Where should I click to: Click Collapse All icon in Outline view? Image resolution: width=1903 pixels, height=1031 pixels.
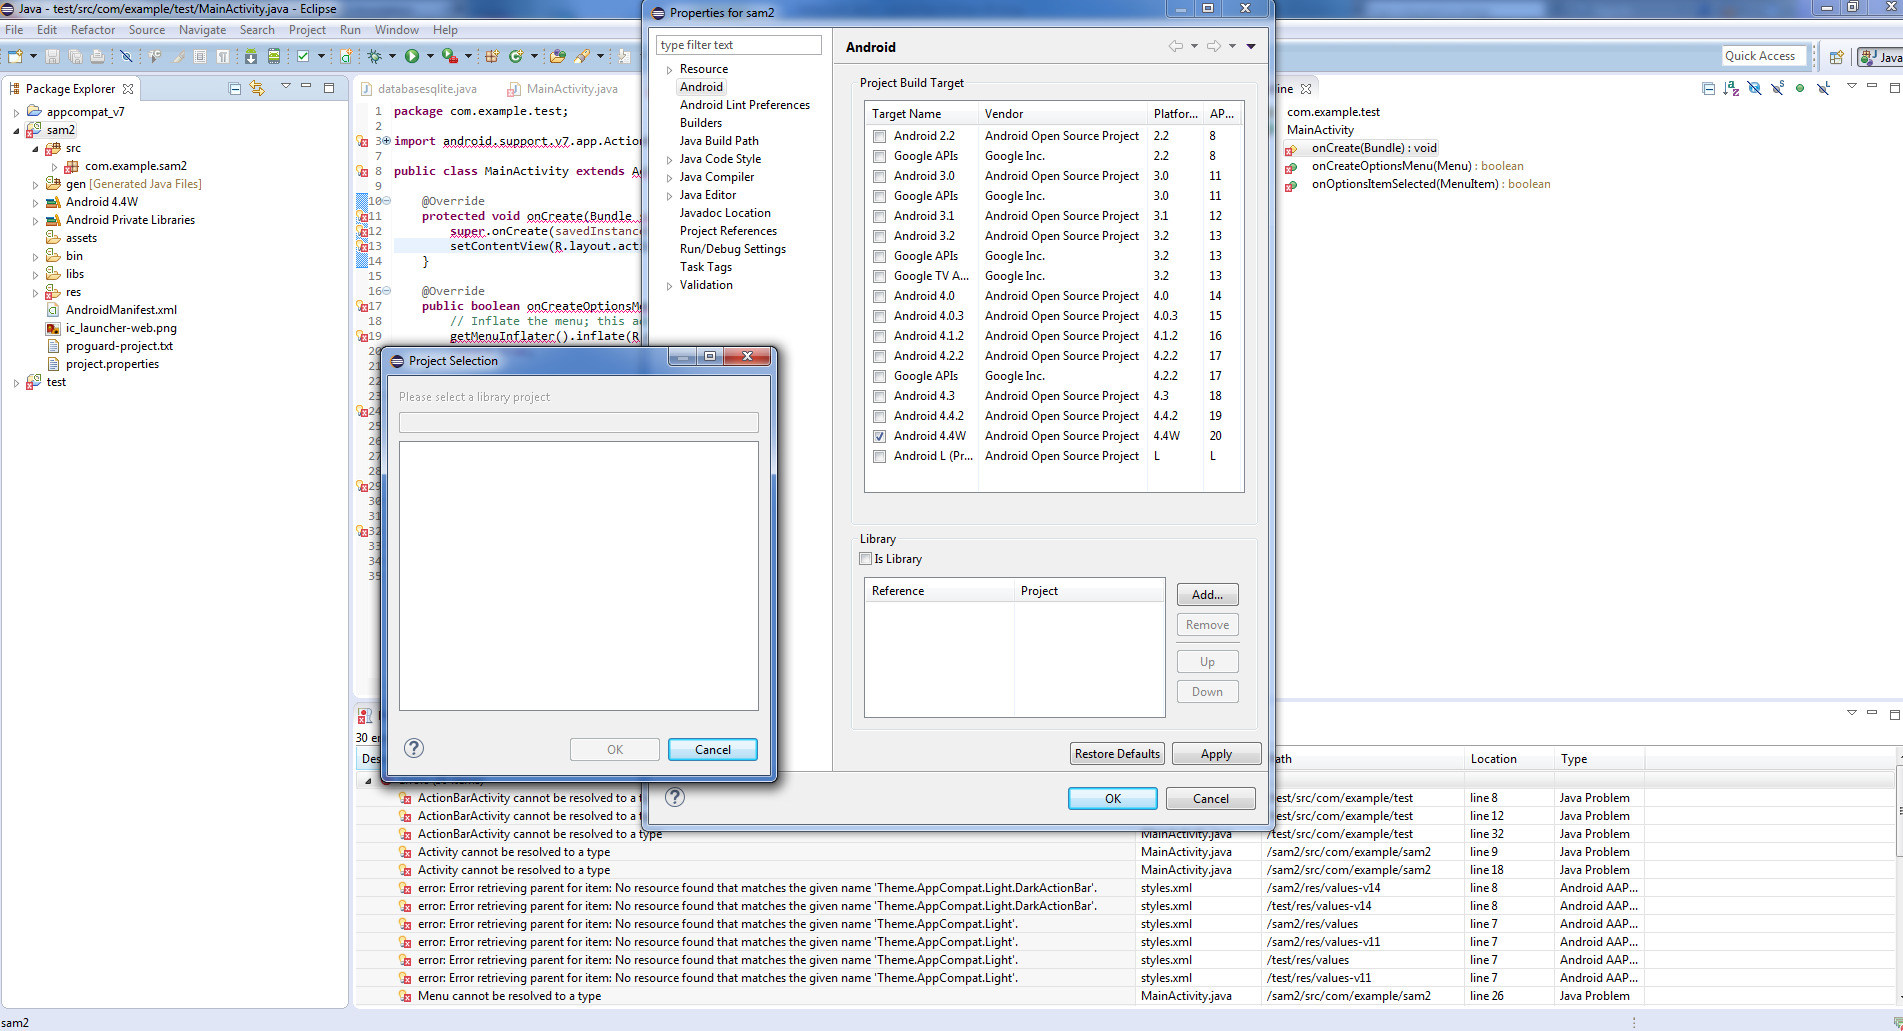coord(1708,88)
